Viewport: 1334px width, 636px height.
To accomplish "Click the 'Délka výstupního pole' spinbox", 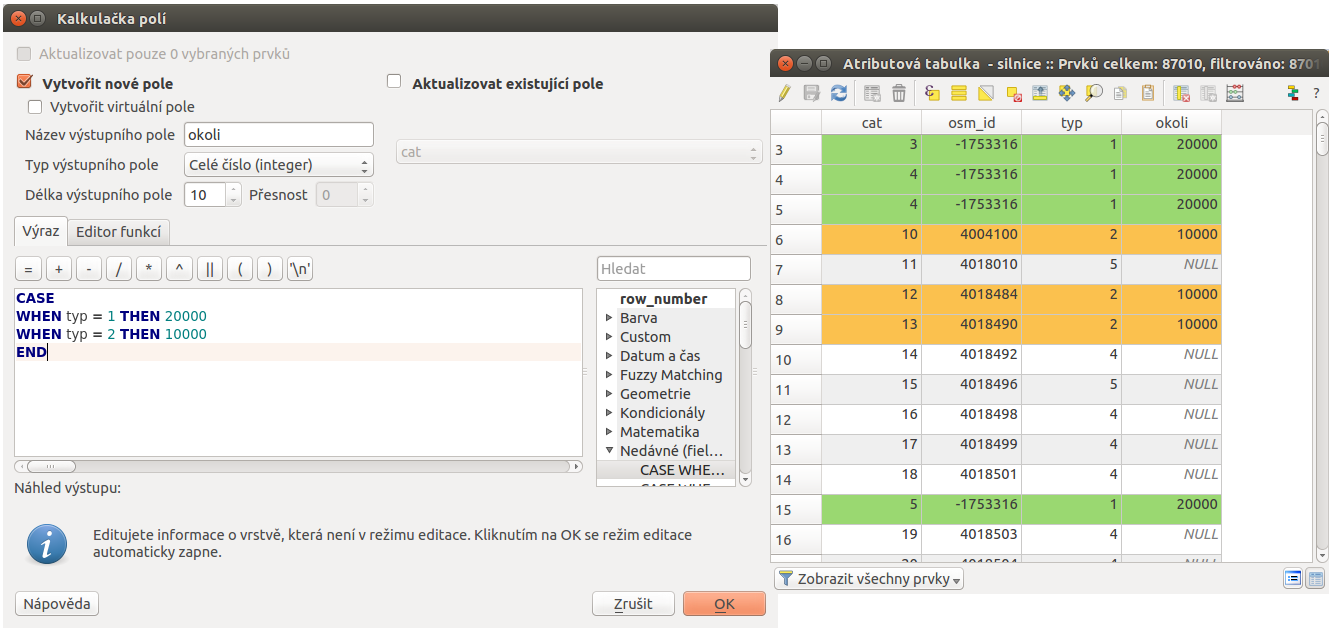I will pos(213,195).
